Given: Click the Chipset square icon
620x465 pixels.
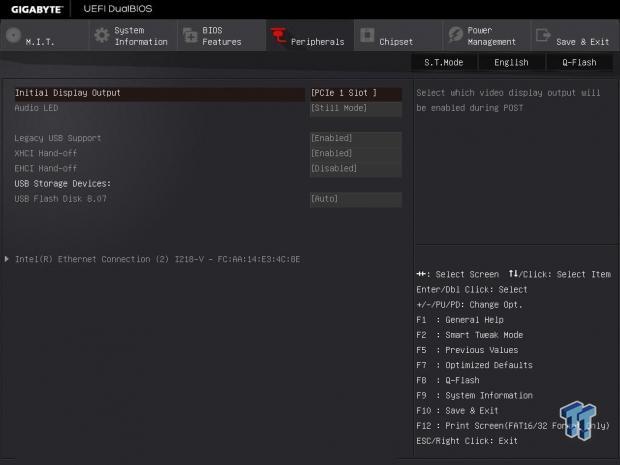Looking at the screenshot, I should (366, 36).
